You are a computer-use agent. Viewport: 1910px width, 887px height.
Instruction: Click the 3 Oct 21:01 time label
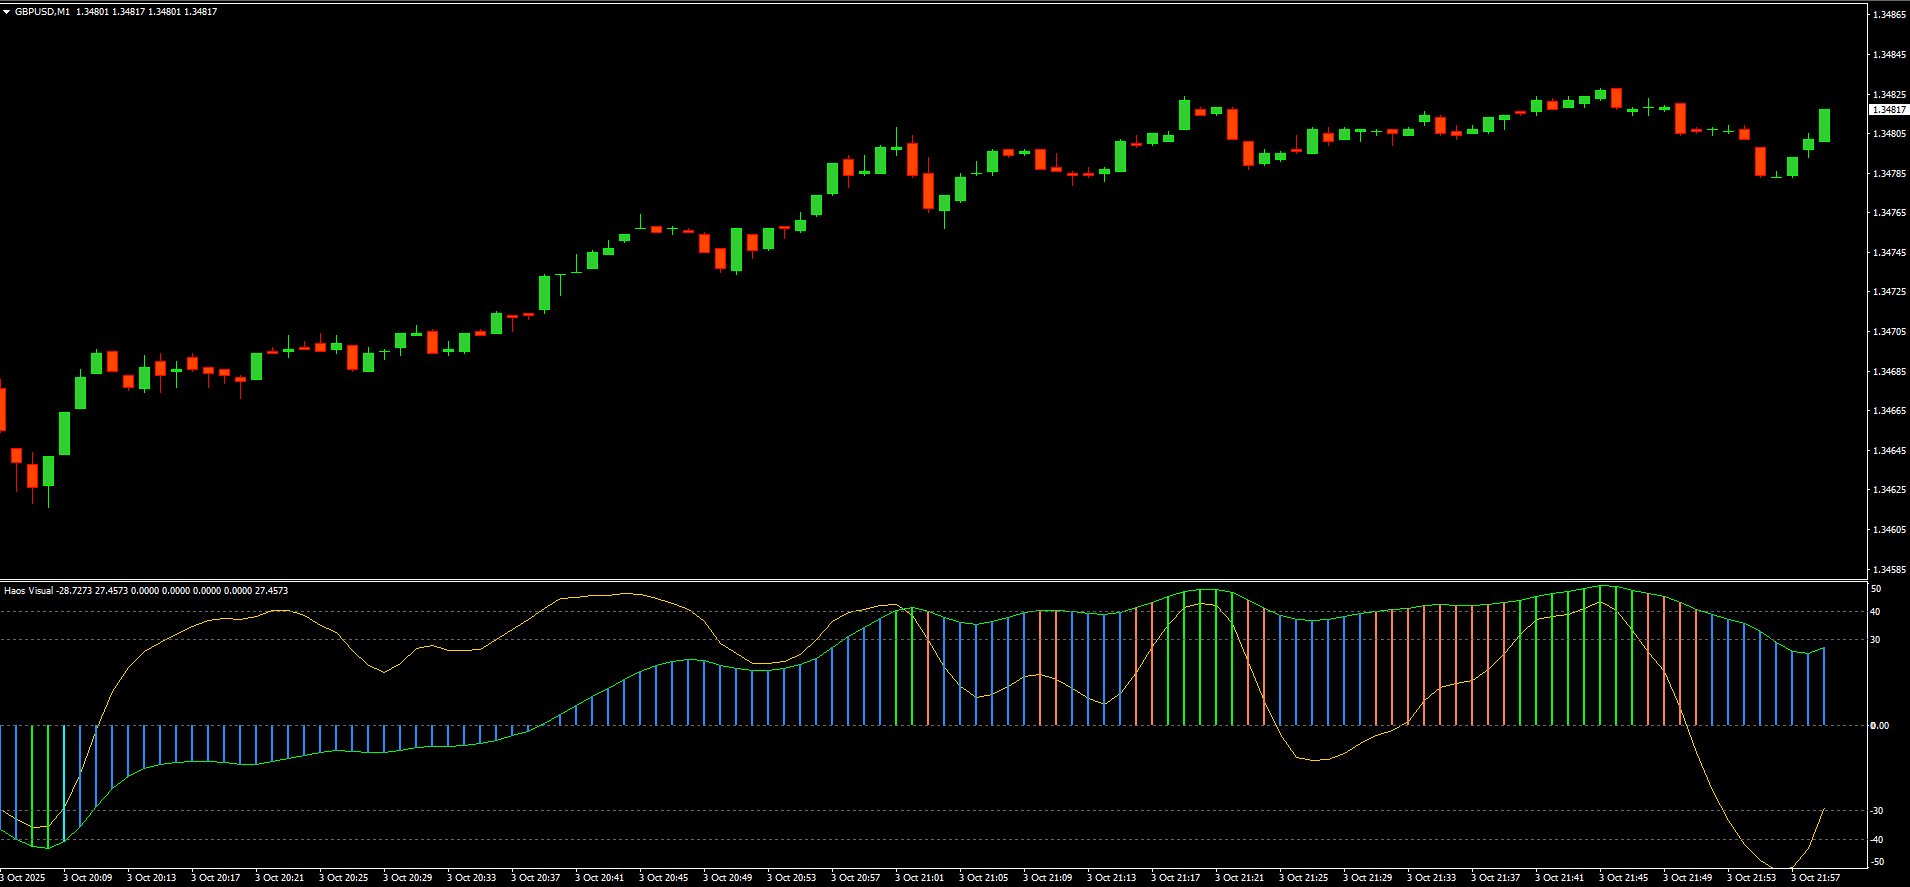click(919, 878)
